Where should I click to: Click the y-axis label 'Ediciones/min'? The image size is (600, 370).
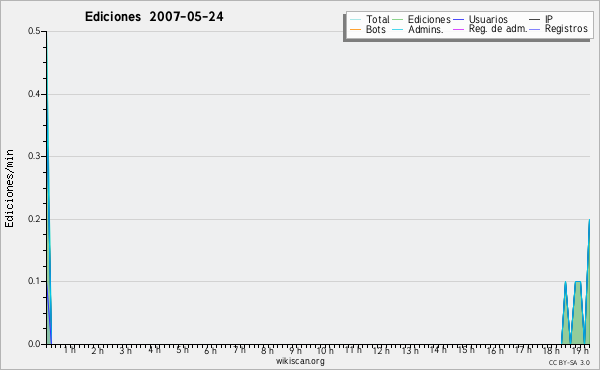(x=9, y=188)
